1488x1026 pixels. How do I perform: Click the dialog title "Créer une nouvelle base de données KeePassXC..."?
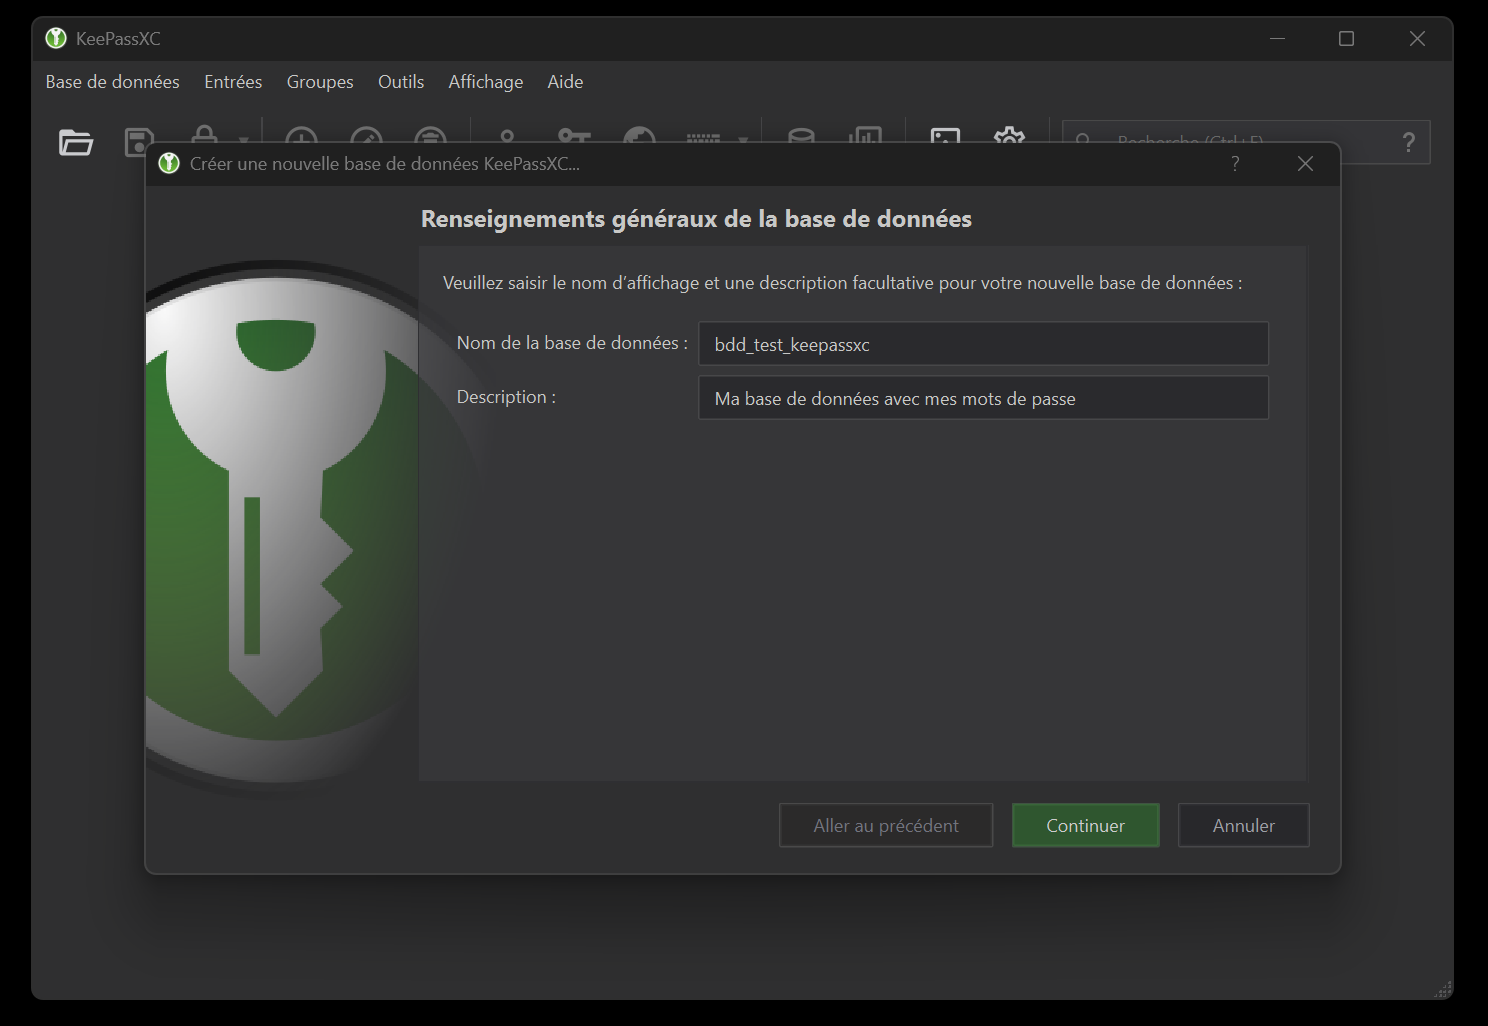click(385, 164)
